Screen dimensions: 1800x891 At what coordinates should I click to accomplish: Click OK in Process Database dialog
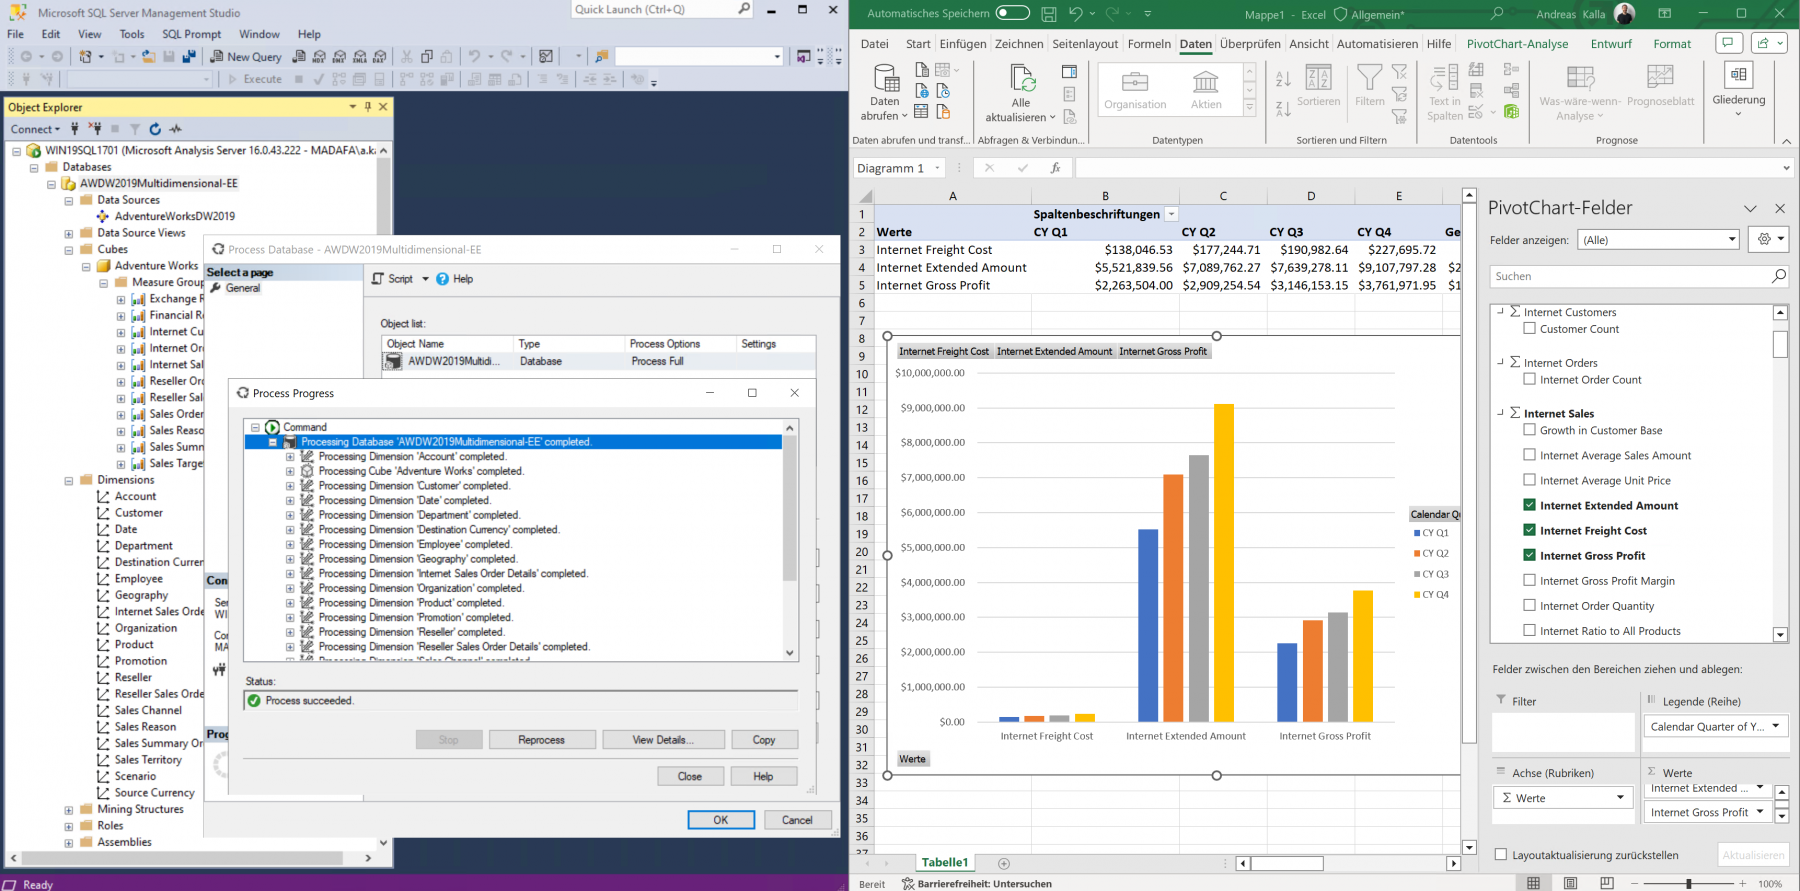(721, 820)
